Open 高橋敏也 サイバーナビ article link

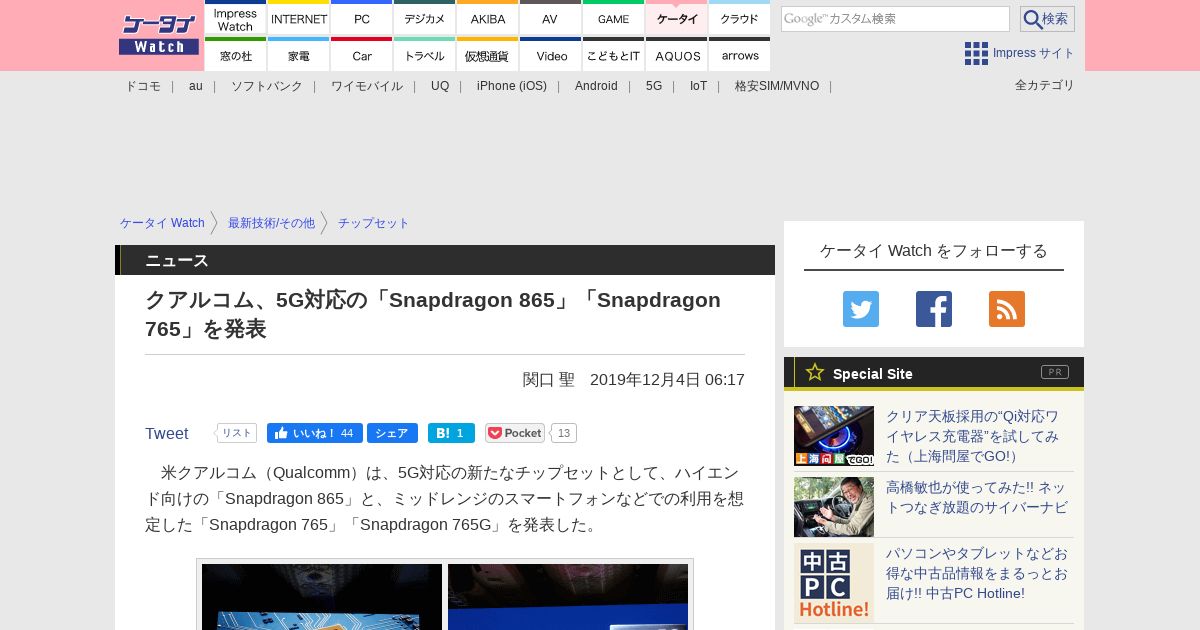(976, 497)
